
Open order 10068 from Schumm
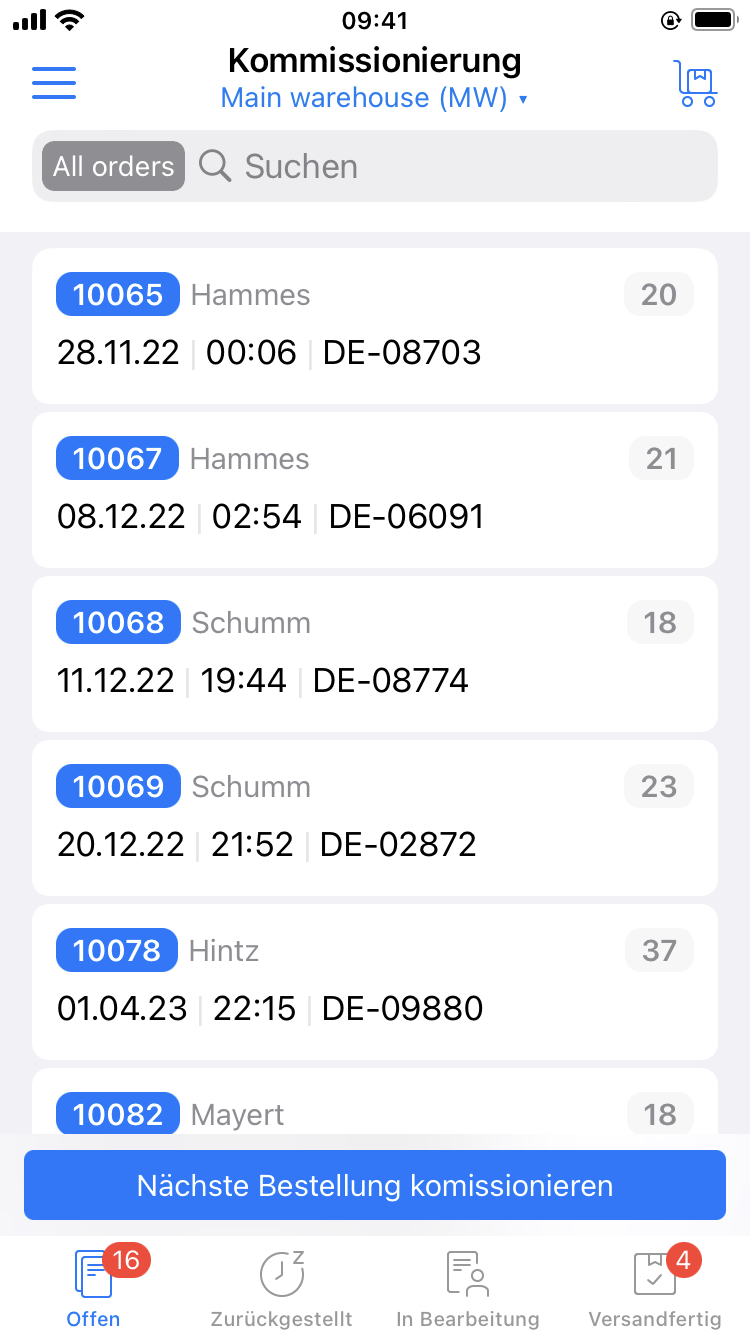coord(118,623)
